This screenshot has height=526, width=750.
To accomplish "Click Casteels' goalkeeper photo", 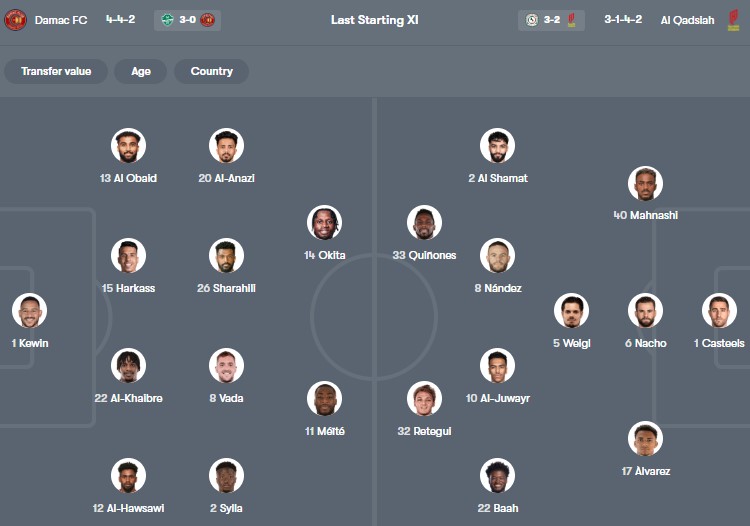I will pyautogui.click(x=719, y=311).
